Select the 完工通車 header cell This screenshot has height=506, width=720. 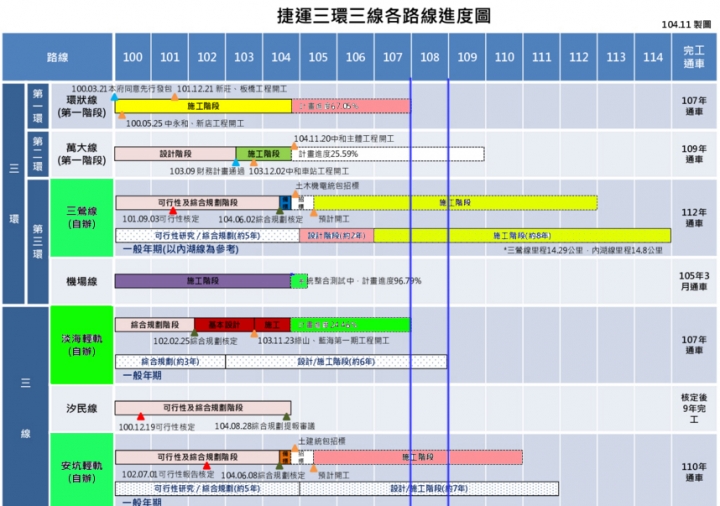(x=694, y=57)
